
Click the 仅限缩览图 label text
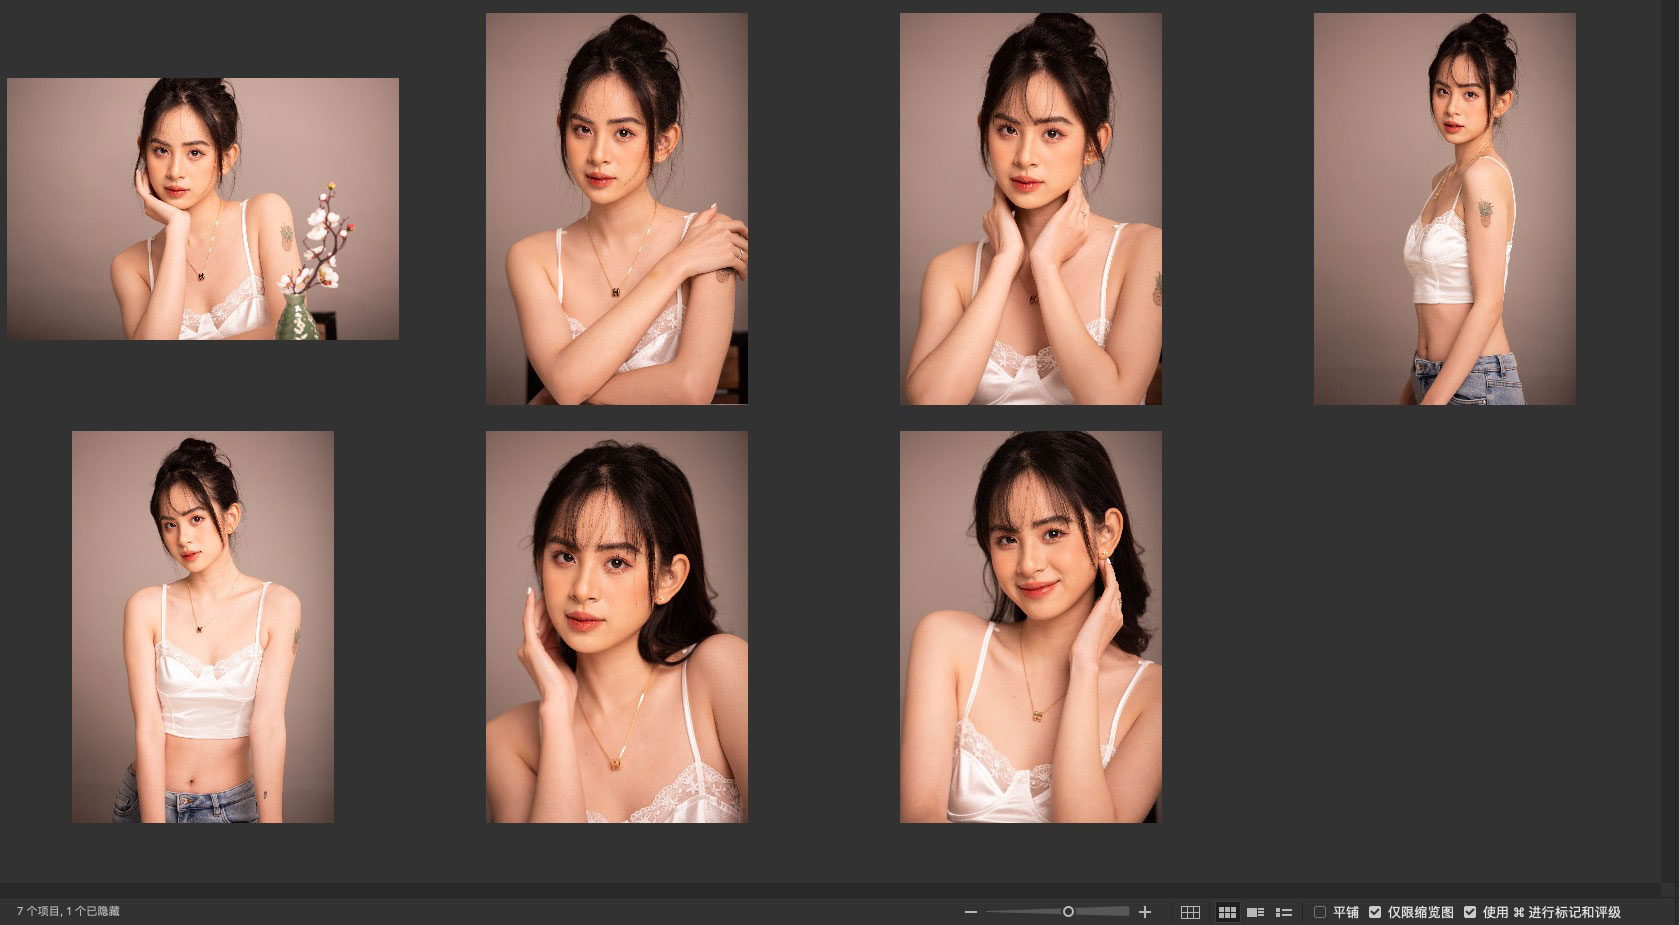click(x=1420, y=912)
